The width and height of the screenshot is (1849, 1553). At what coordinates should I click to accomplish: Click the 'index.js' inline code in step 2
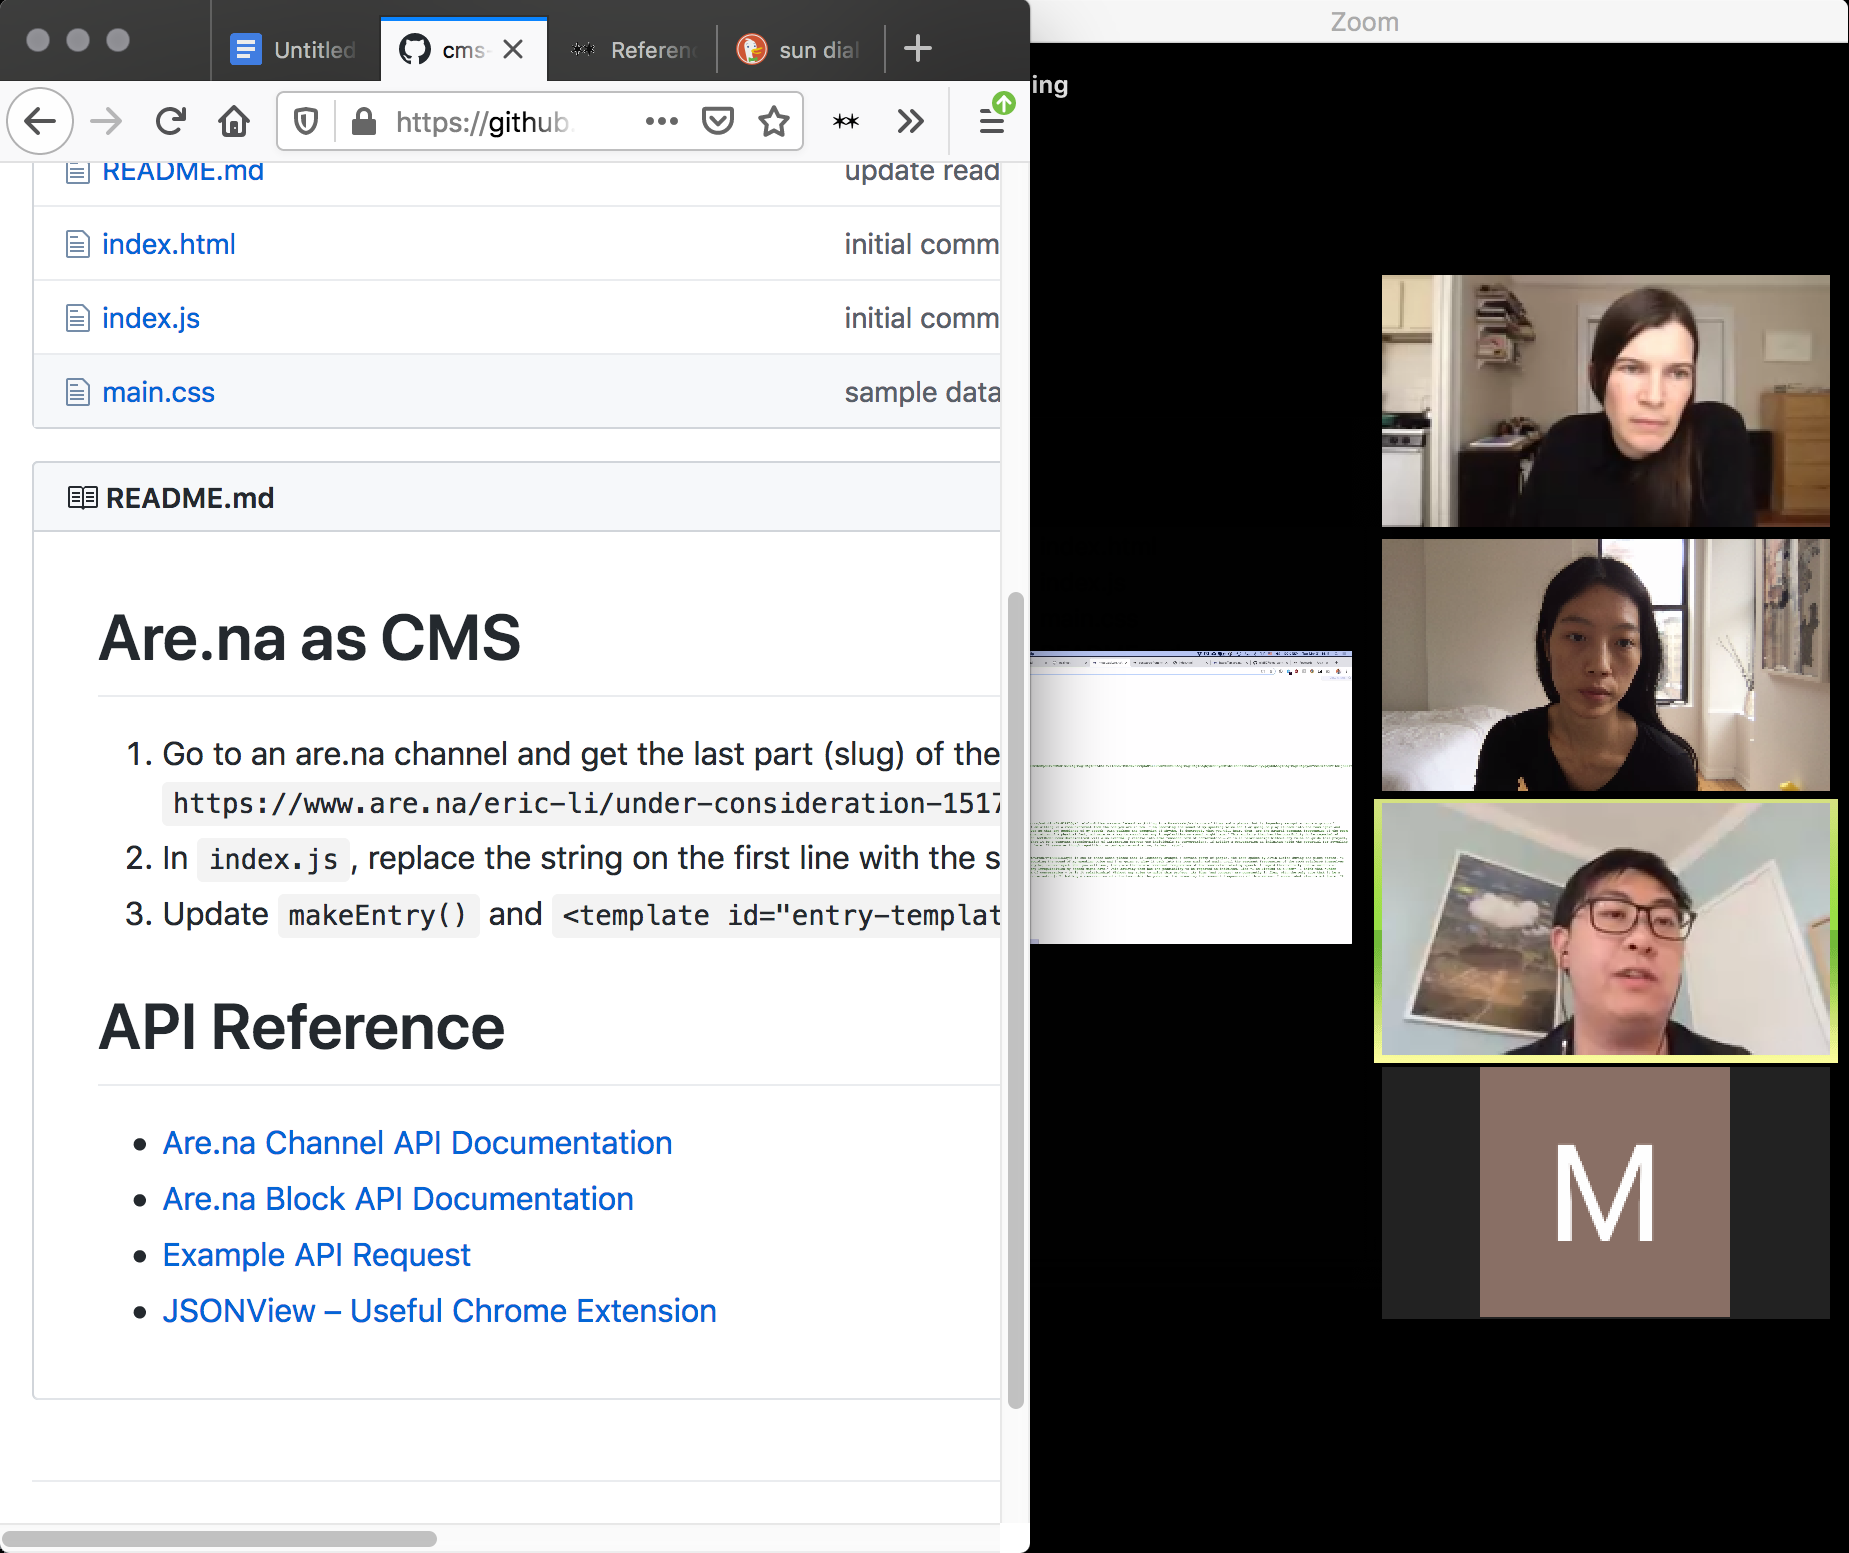pos(273,860)
